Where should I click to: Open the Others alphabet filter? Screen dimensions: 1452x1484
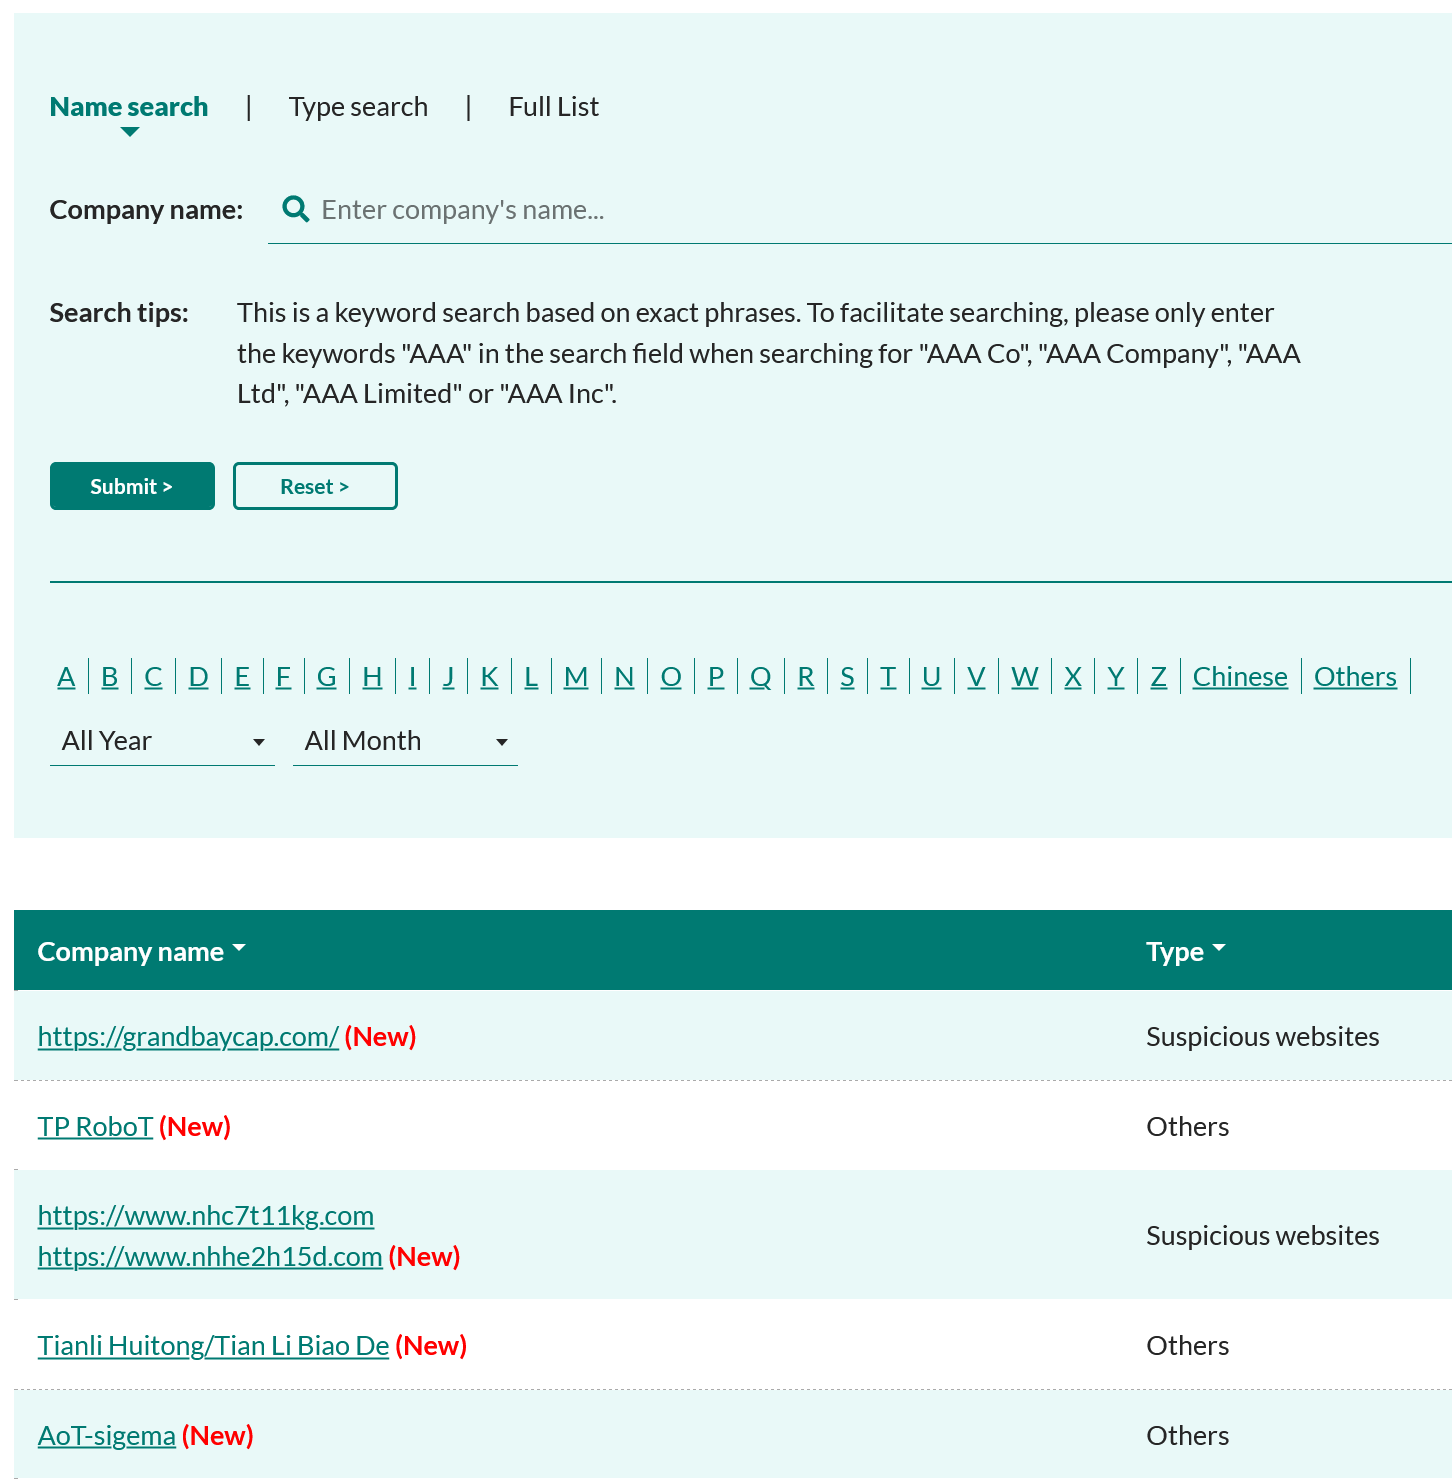tap(1355, 677)
